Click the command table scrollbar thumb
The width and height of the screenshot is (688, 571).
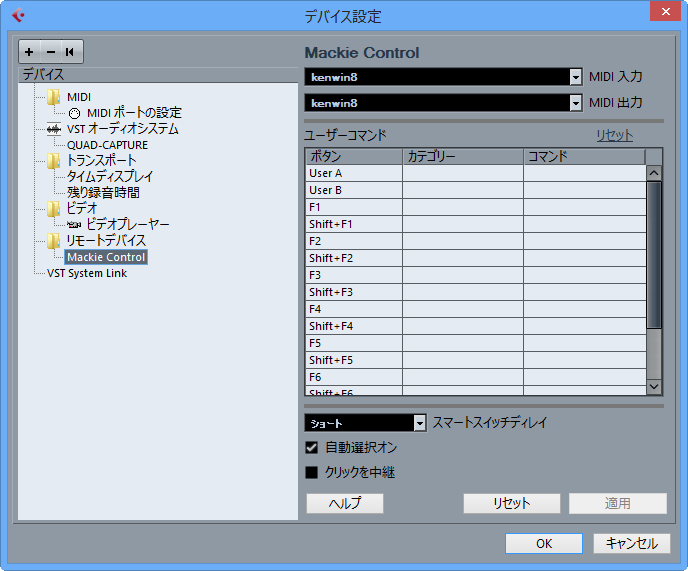click(x=654, y=255)
